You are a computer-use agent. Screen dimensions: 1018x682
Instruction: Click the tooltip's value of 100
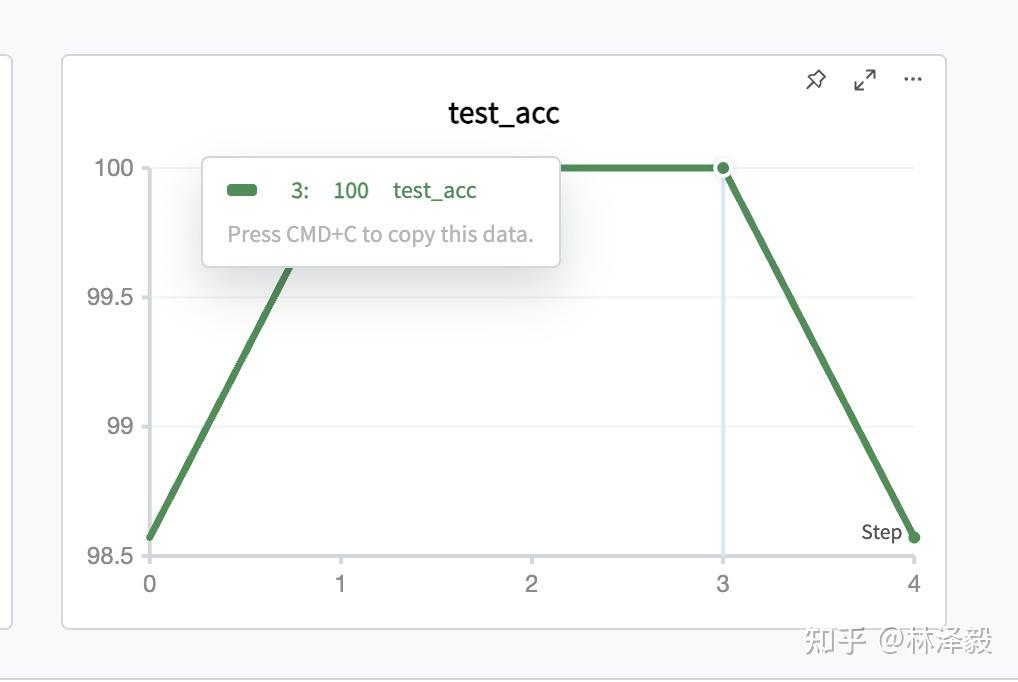pyautogui.click(x=351, y=191)
